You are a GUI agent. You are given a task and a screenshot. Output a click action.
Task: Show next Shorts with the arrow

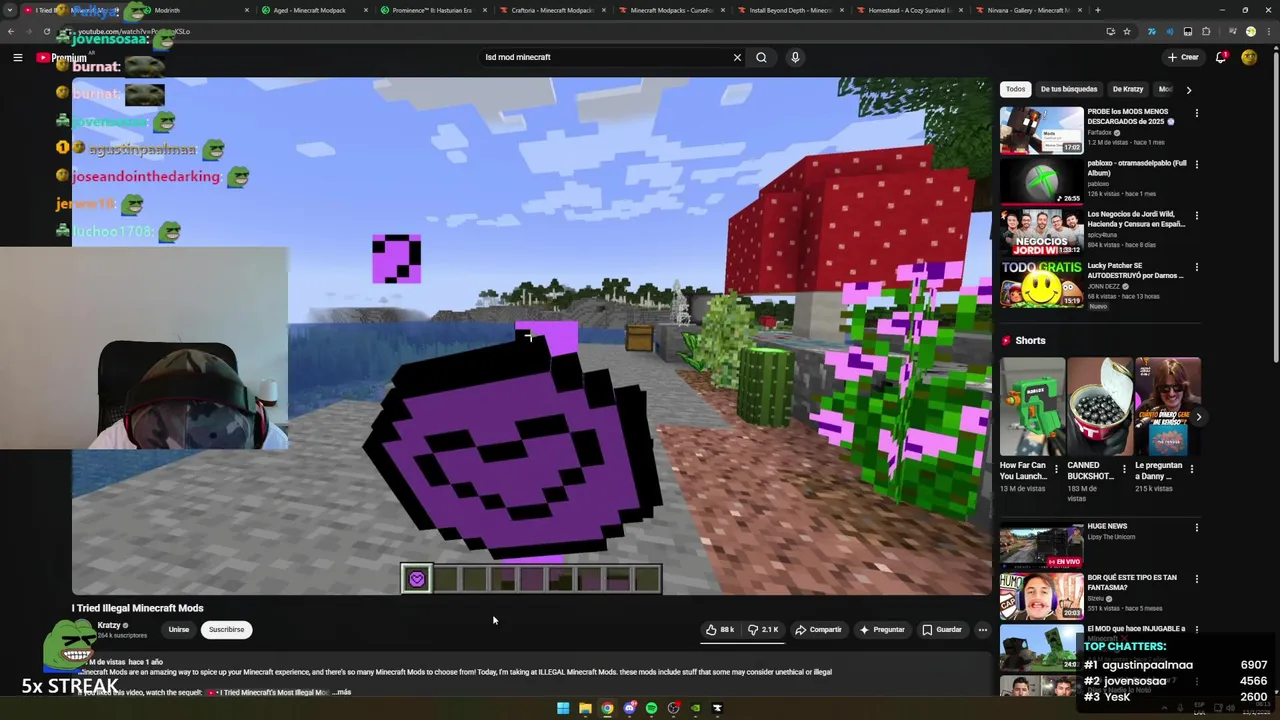coord(1198,417)
